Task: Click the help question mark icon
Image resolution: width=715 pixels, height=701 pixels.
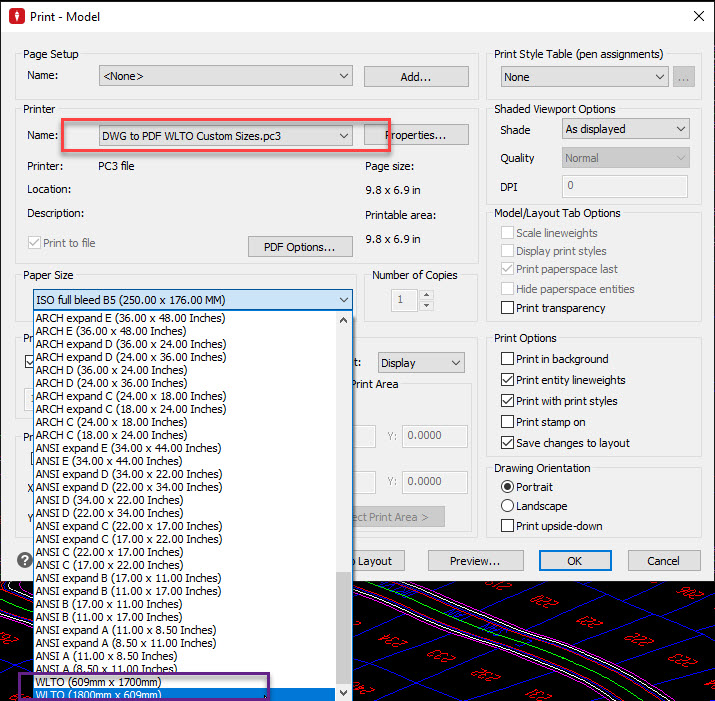Action: tap(25, 560)
